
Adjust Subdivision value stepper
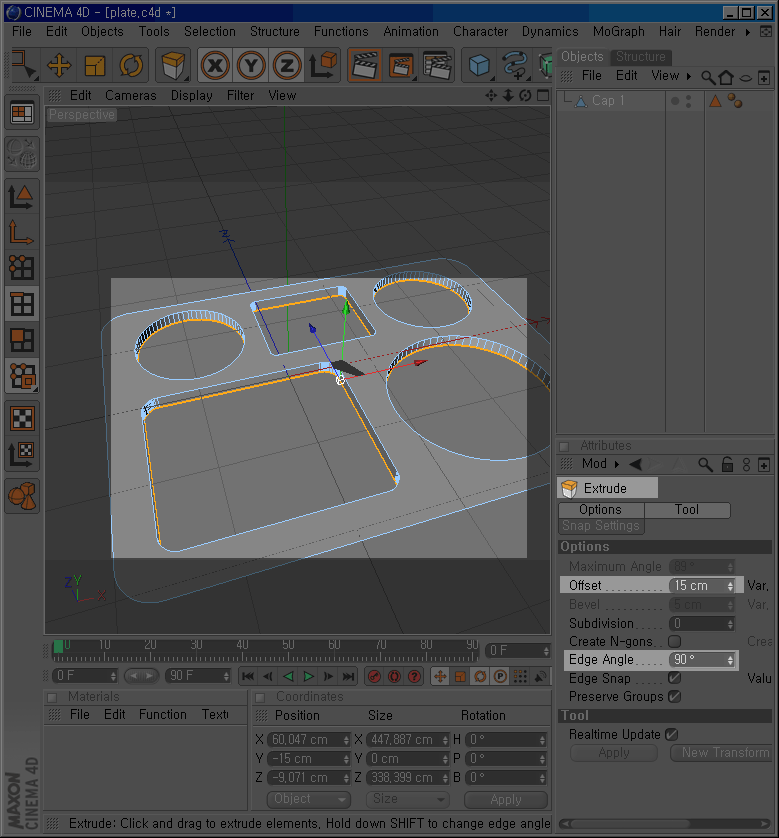[730, 624]
